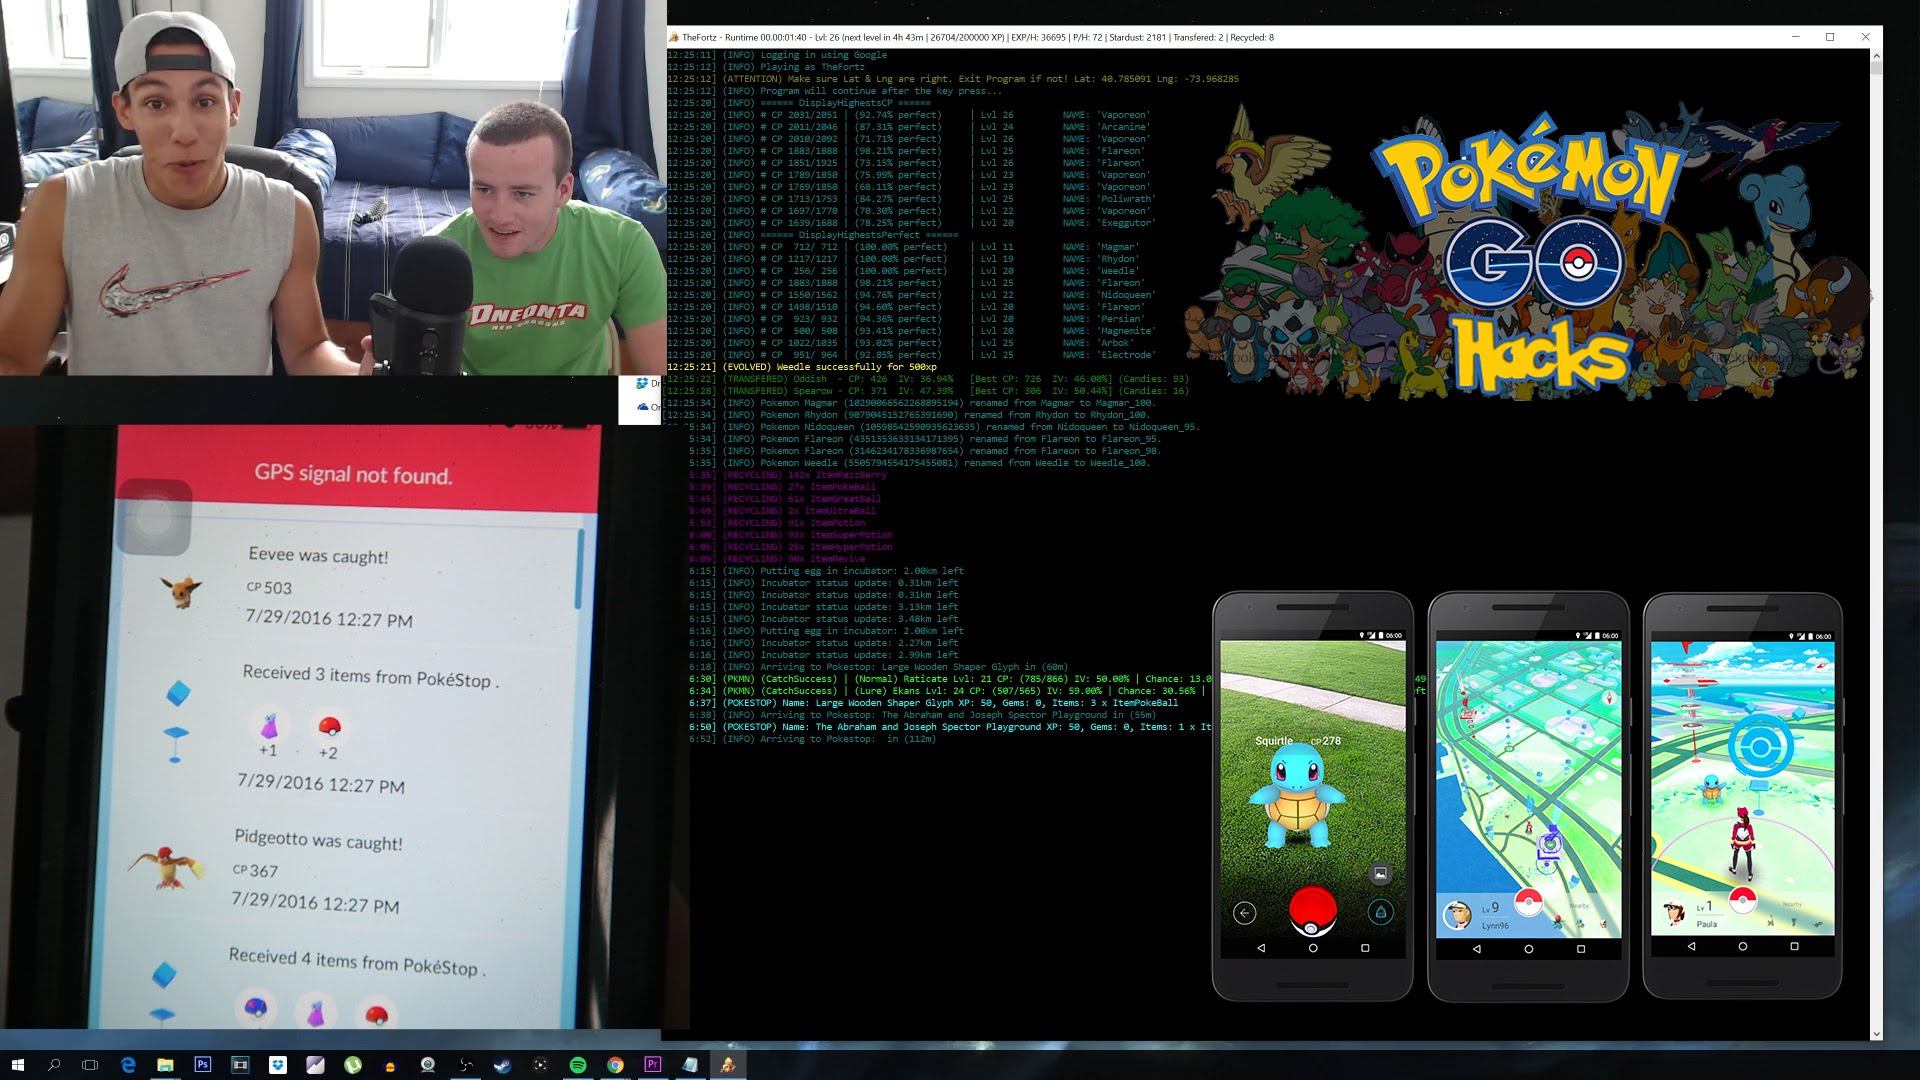This screenshot has height=1080, width=1920.
Task: Click the Windows Start button
Action: [x=17, y=1065]
